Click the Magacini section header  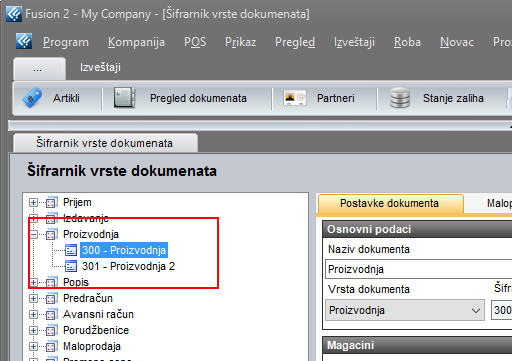click(x=417, y=345)
